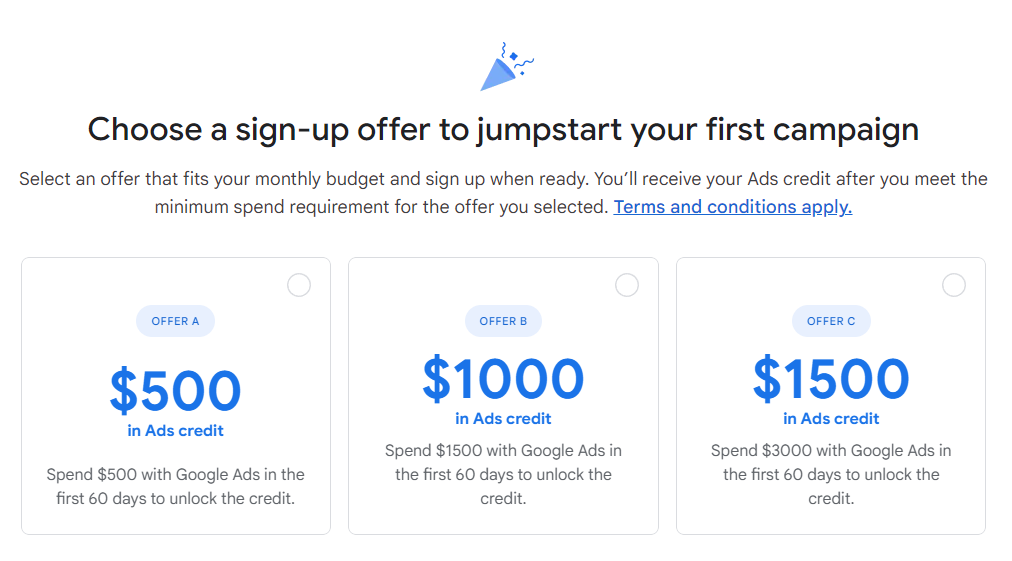Viewport: 1012px width, 561px height.
Task: Click 'in Ads credit' under $1000
Action: tap(503, 418)
